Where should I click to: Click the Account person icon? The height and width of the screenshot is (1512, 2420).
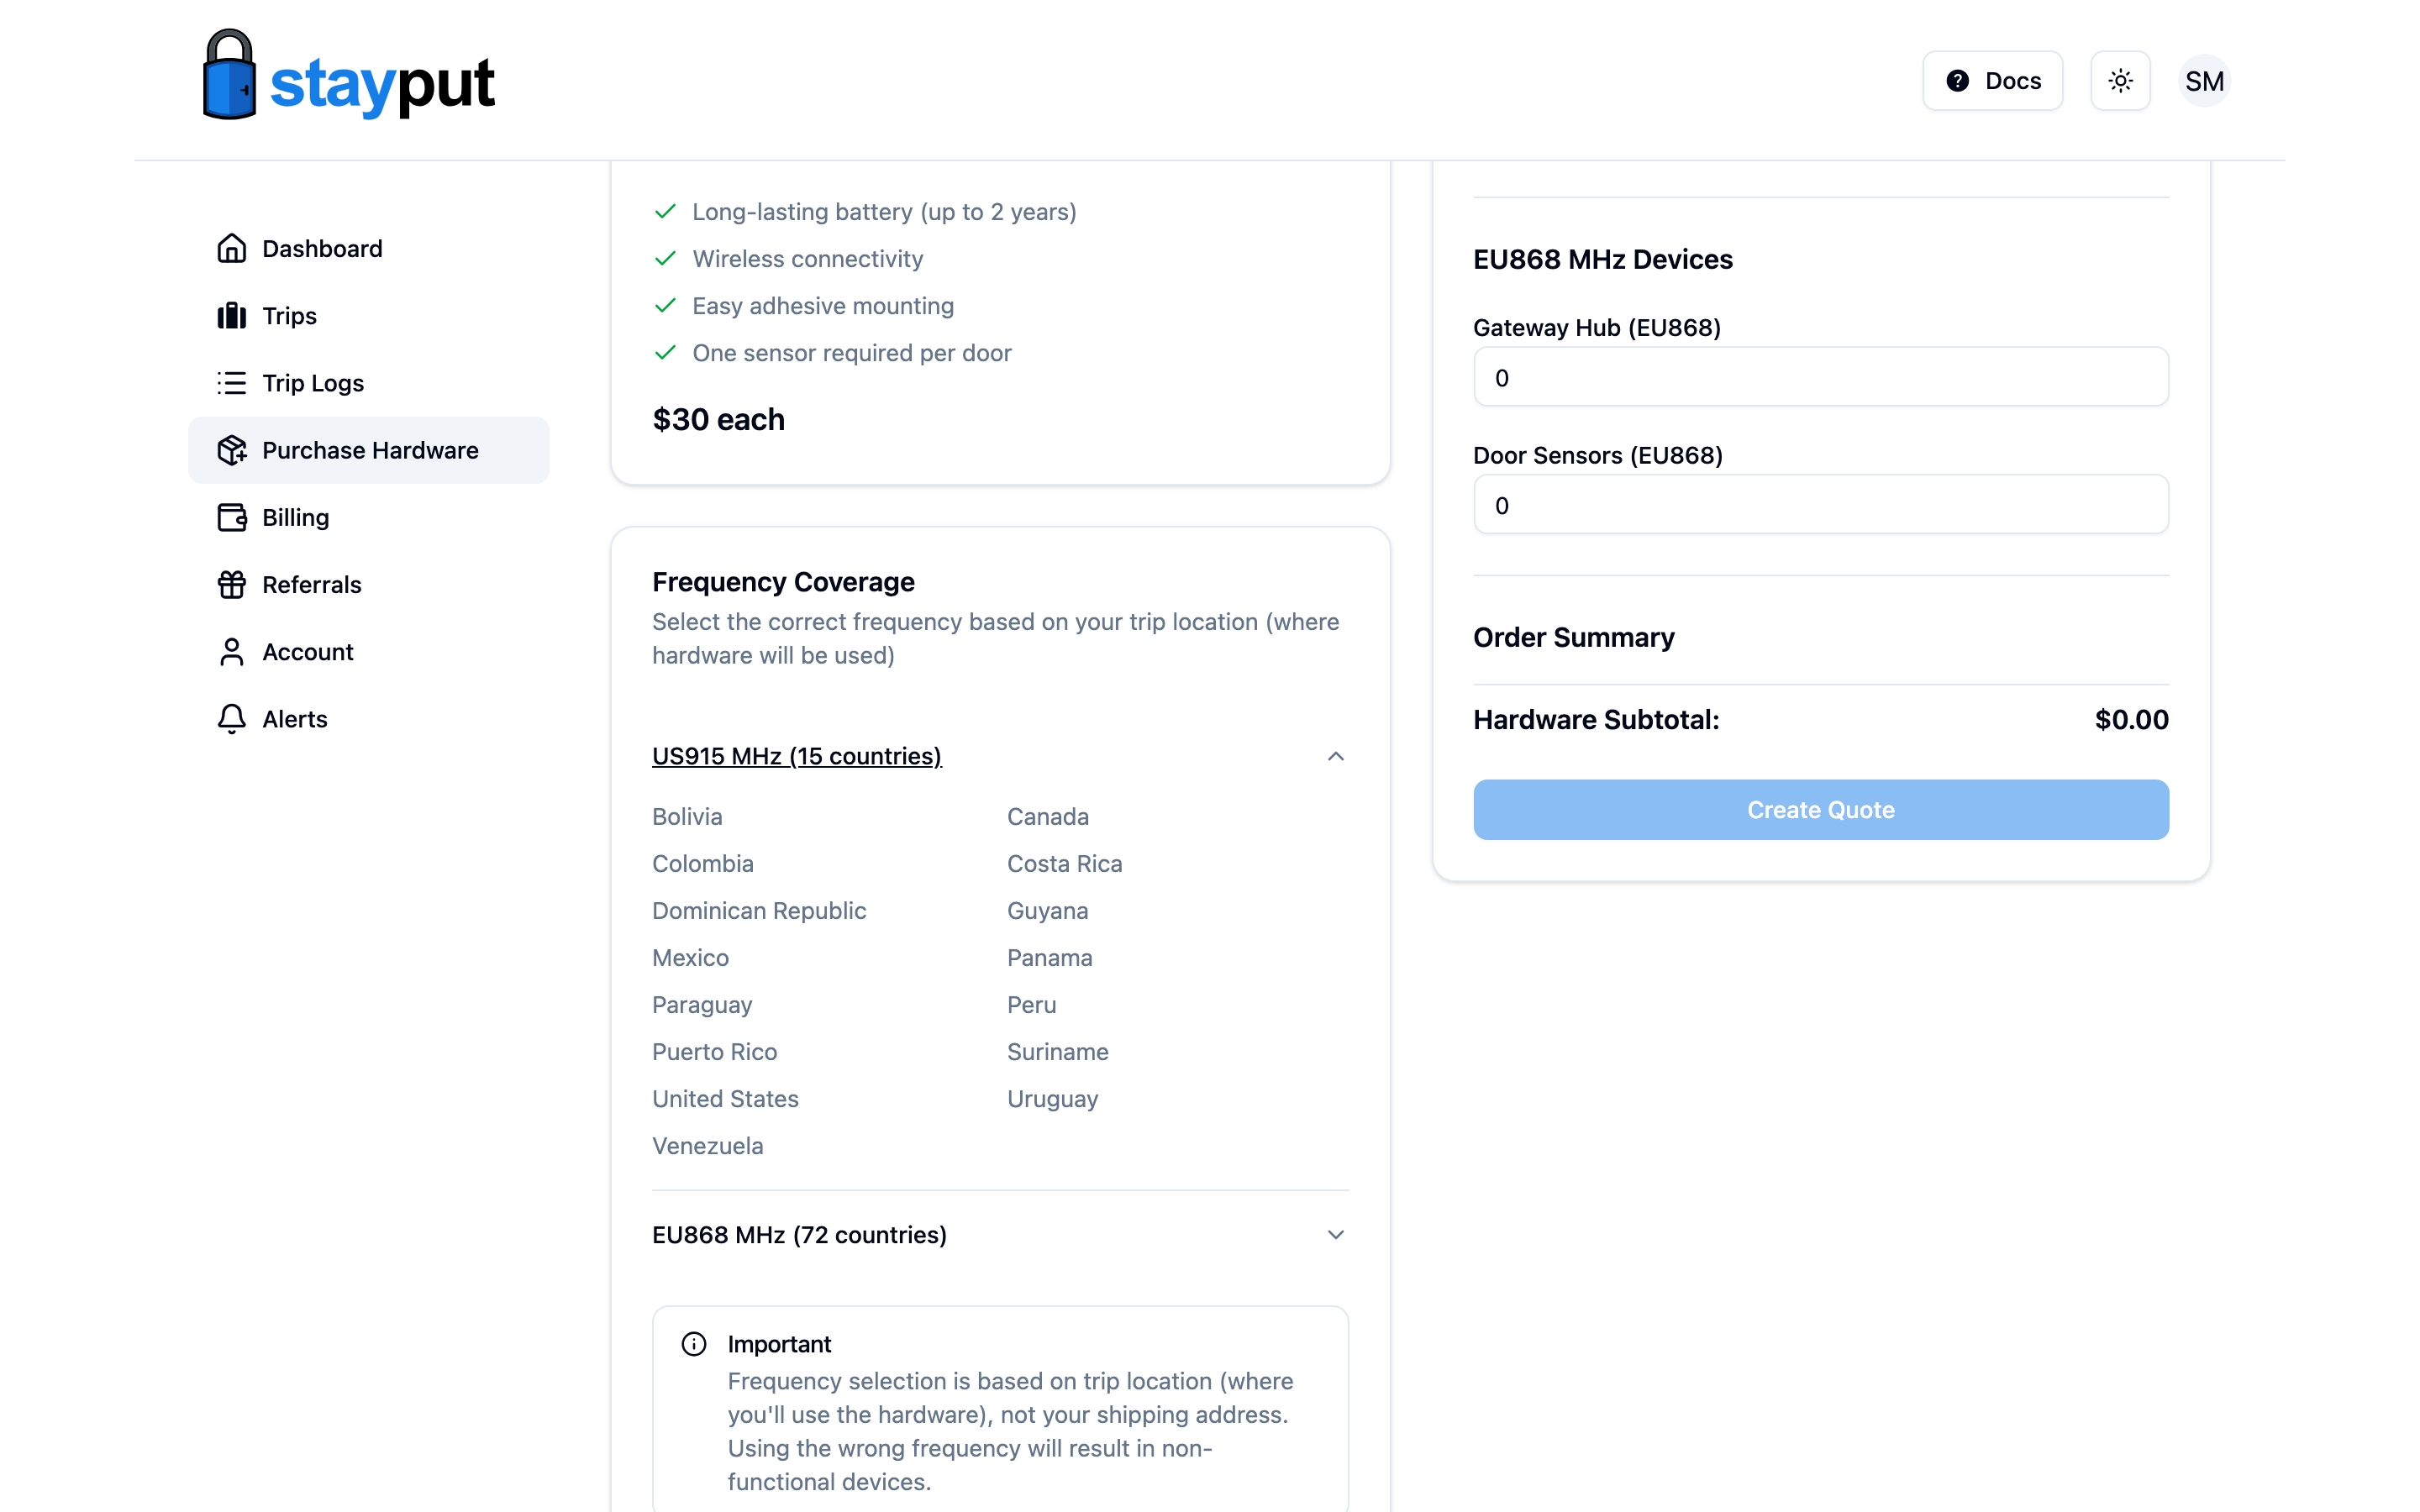tap(231, 652)
